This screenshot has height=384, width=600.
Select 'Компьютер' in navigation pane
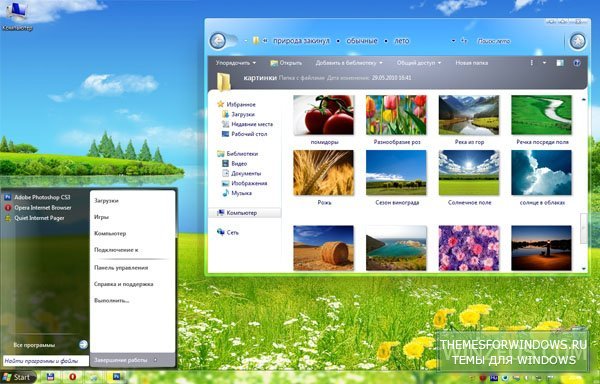pos(245,213)
